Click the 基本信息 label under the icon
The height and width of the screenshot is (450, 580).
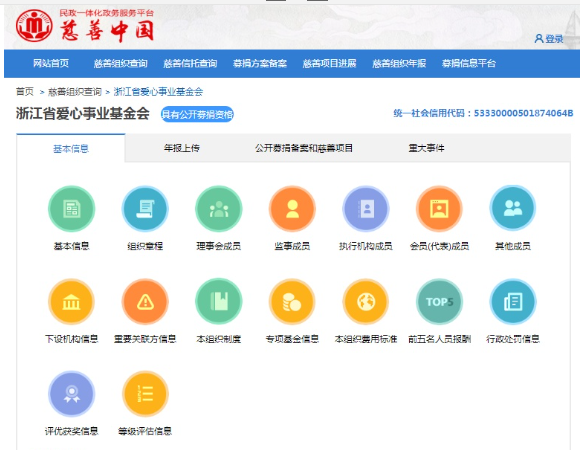[x=71, y=246]
